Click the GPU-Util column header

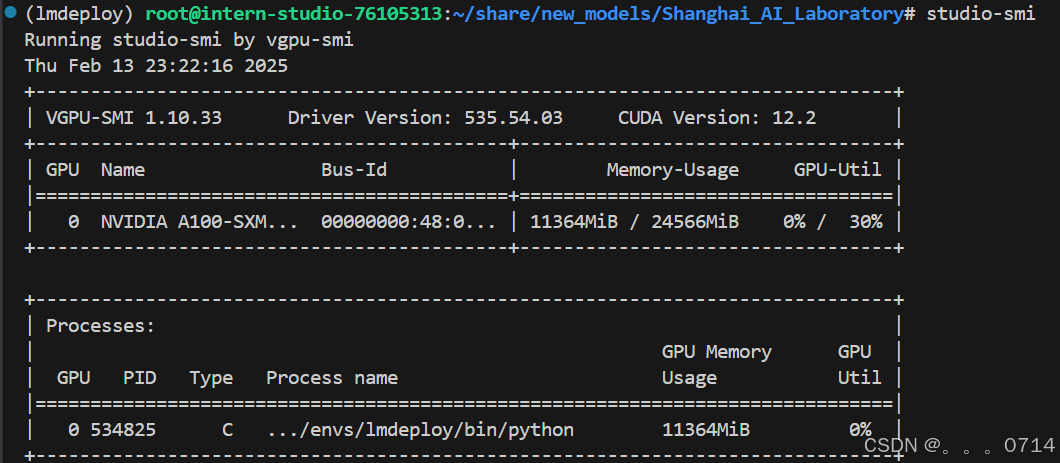coord(838,170)
